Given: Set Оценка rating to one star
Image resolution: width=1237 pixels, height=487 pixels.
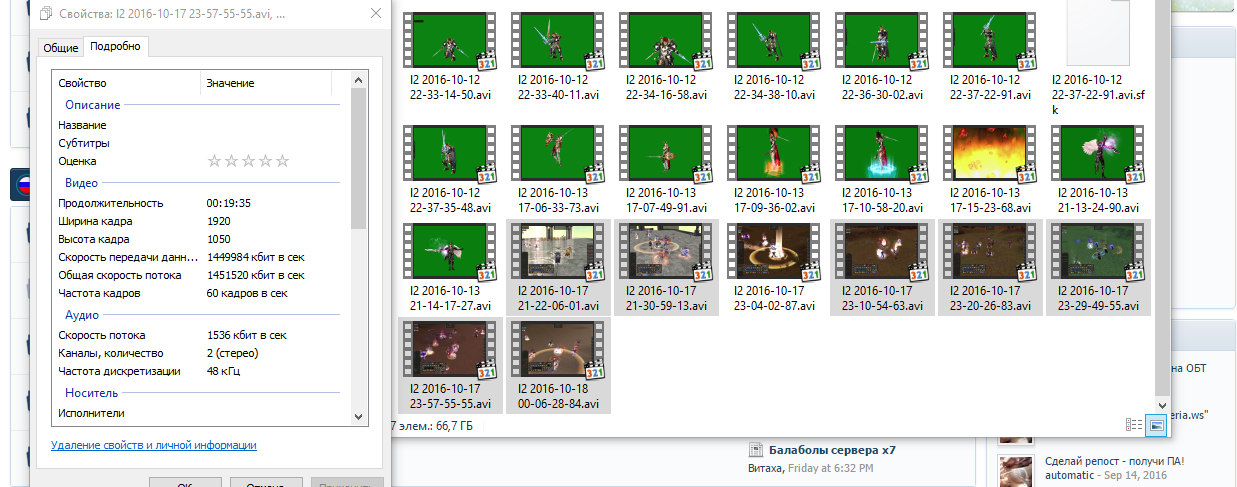Looking at the screenshot, I should pyautogui.click(x=213, y=161).
